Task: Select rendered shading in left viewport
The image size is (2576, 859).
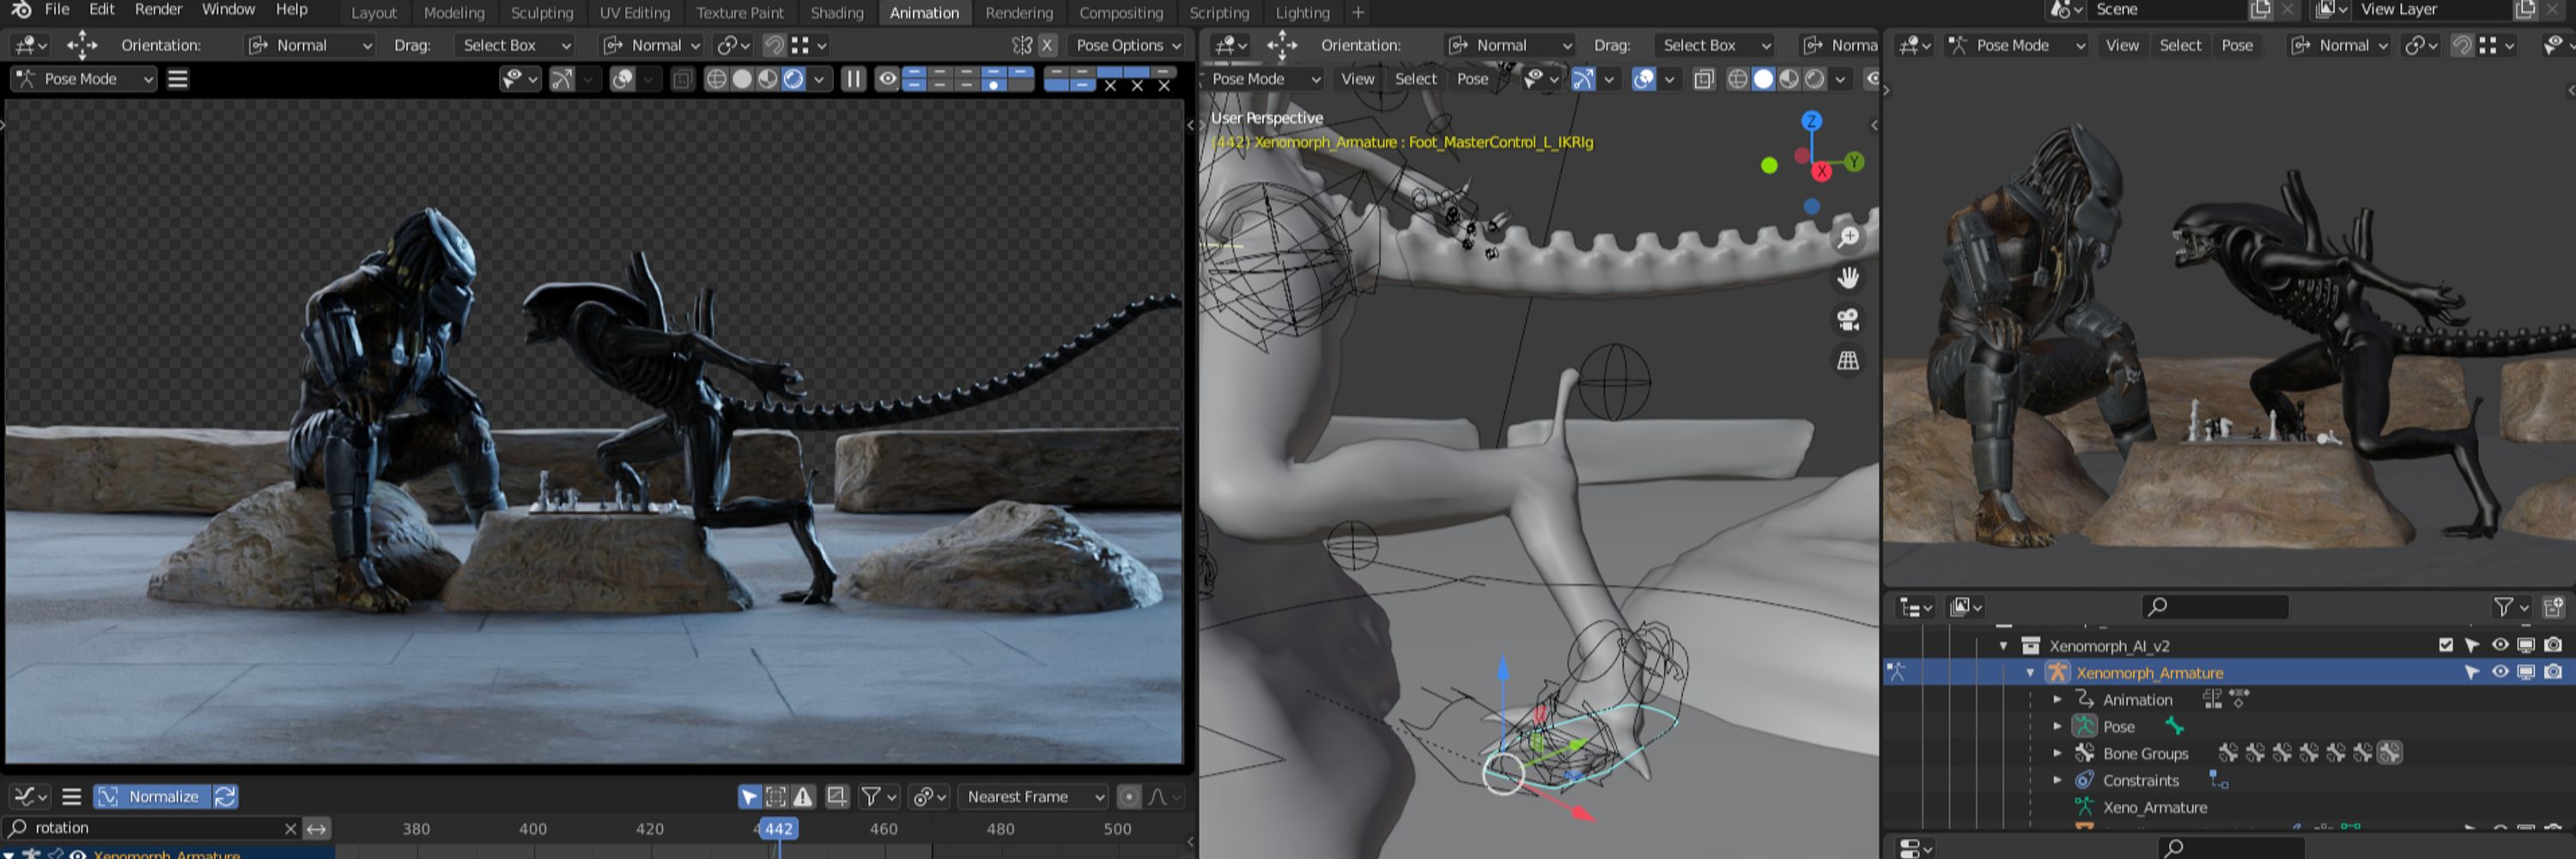Action: coord(793,79)
